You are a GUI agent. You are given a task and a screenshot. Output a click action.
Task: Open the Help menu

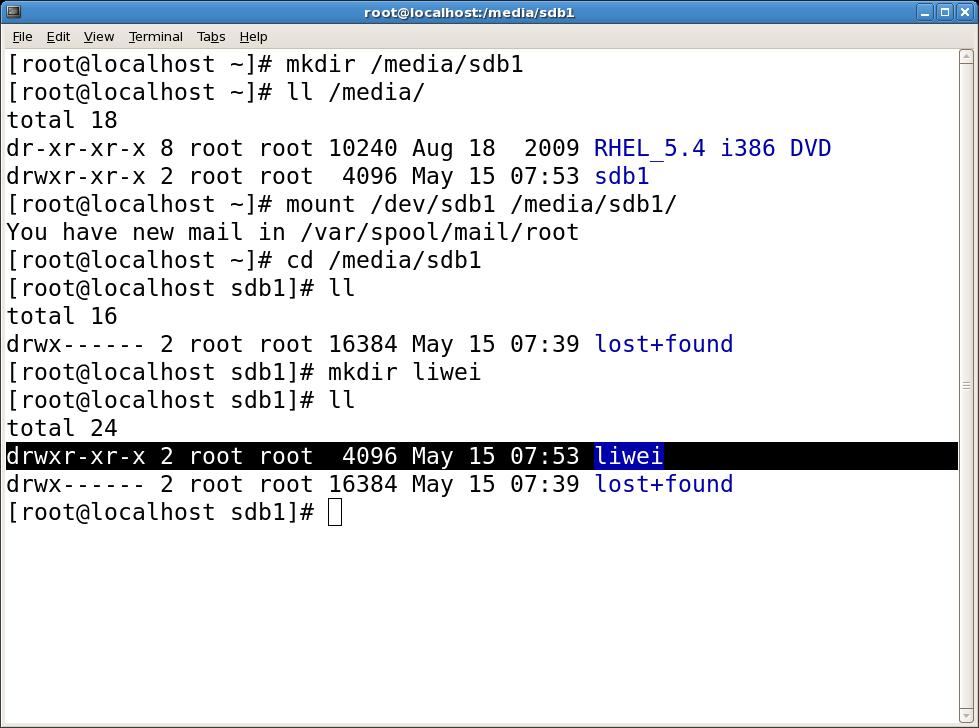pyautogui.click(x=253, y=36)
